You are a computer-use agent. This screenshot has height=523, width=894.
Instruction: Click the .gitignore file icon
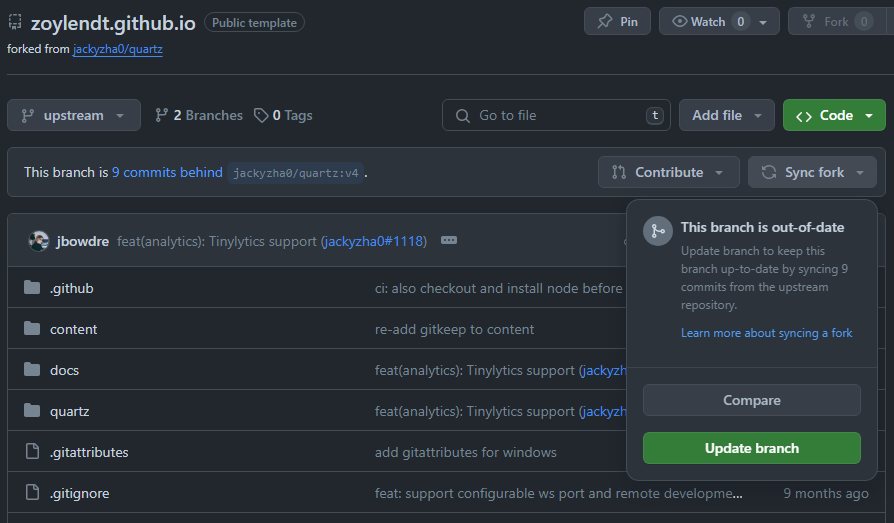pyautogui.click(x=32, y=493)
